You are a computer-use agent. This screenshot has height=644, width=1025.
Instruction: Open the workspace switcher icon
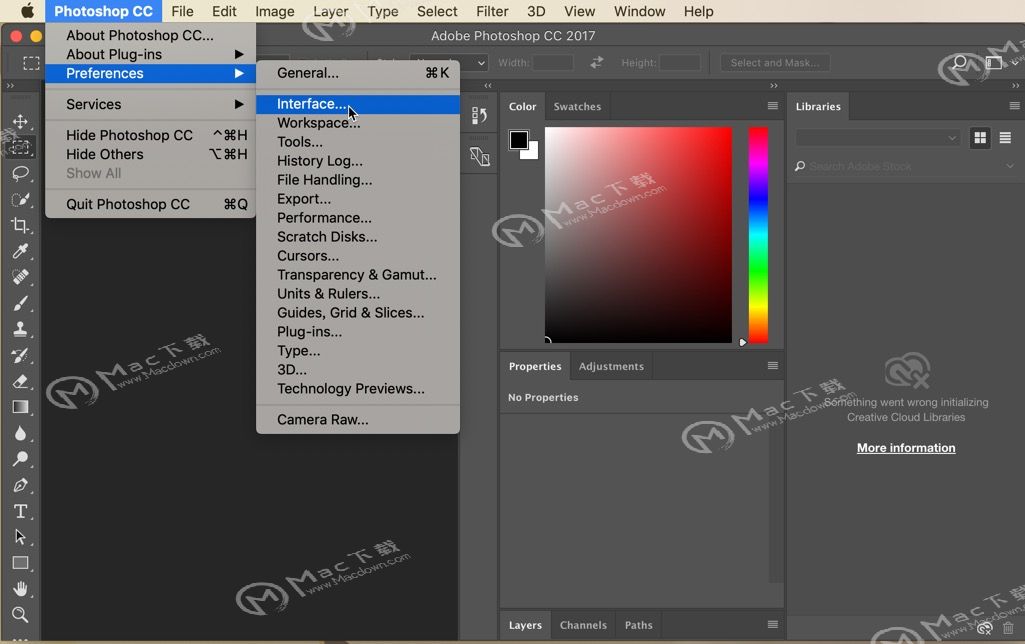click(x=994, y=63)
